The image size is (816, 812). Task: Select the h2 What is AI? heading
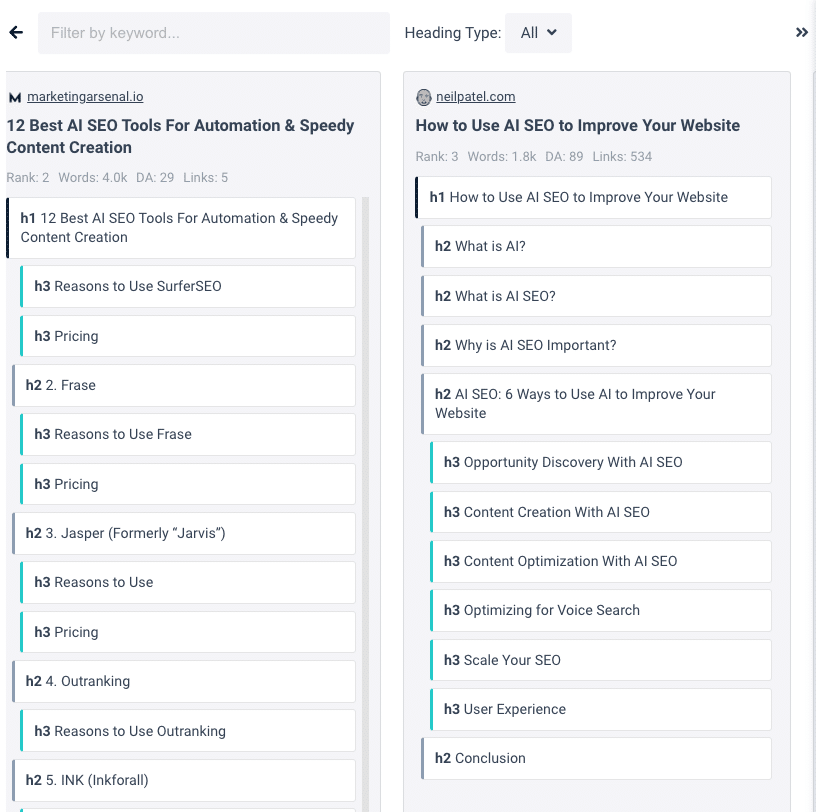tap(596, 246)
